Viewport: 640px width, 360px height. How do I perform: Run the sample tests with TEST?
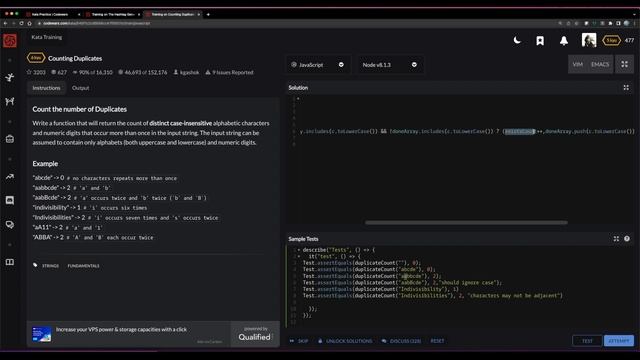(587, 341)
